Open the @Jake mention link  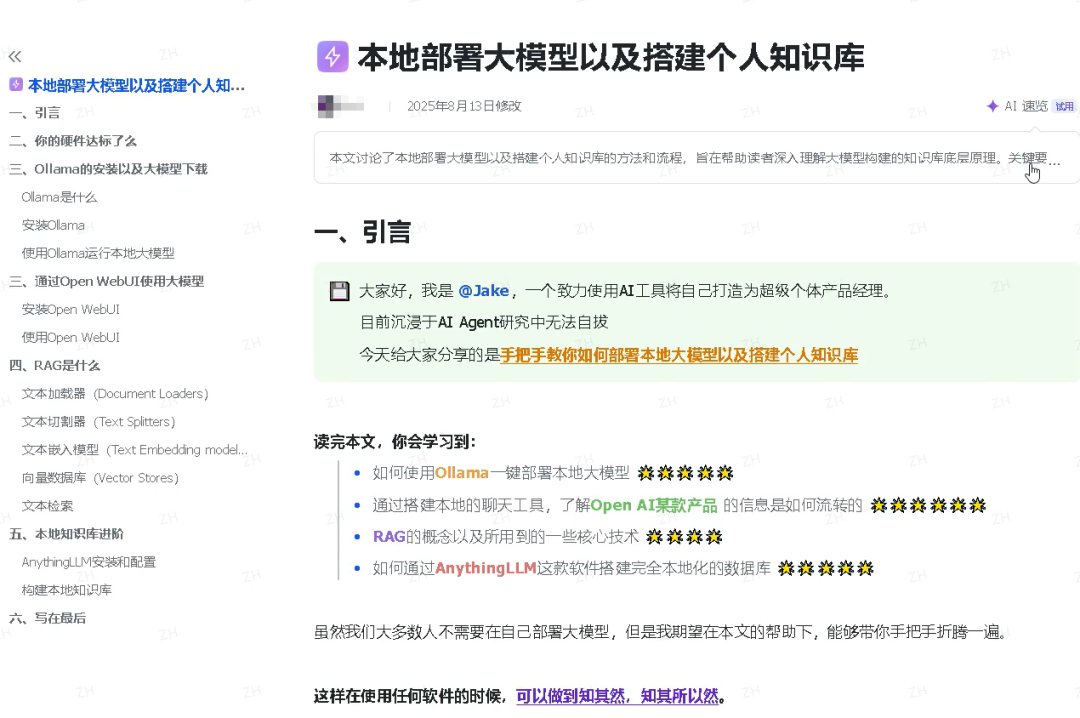[x=484, y=291]
